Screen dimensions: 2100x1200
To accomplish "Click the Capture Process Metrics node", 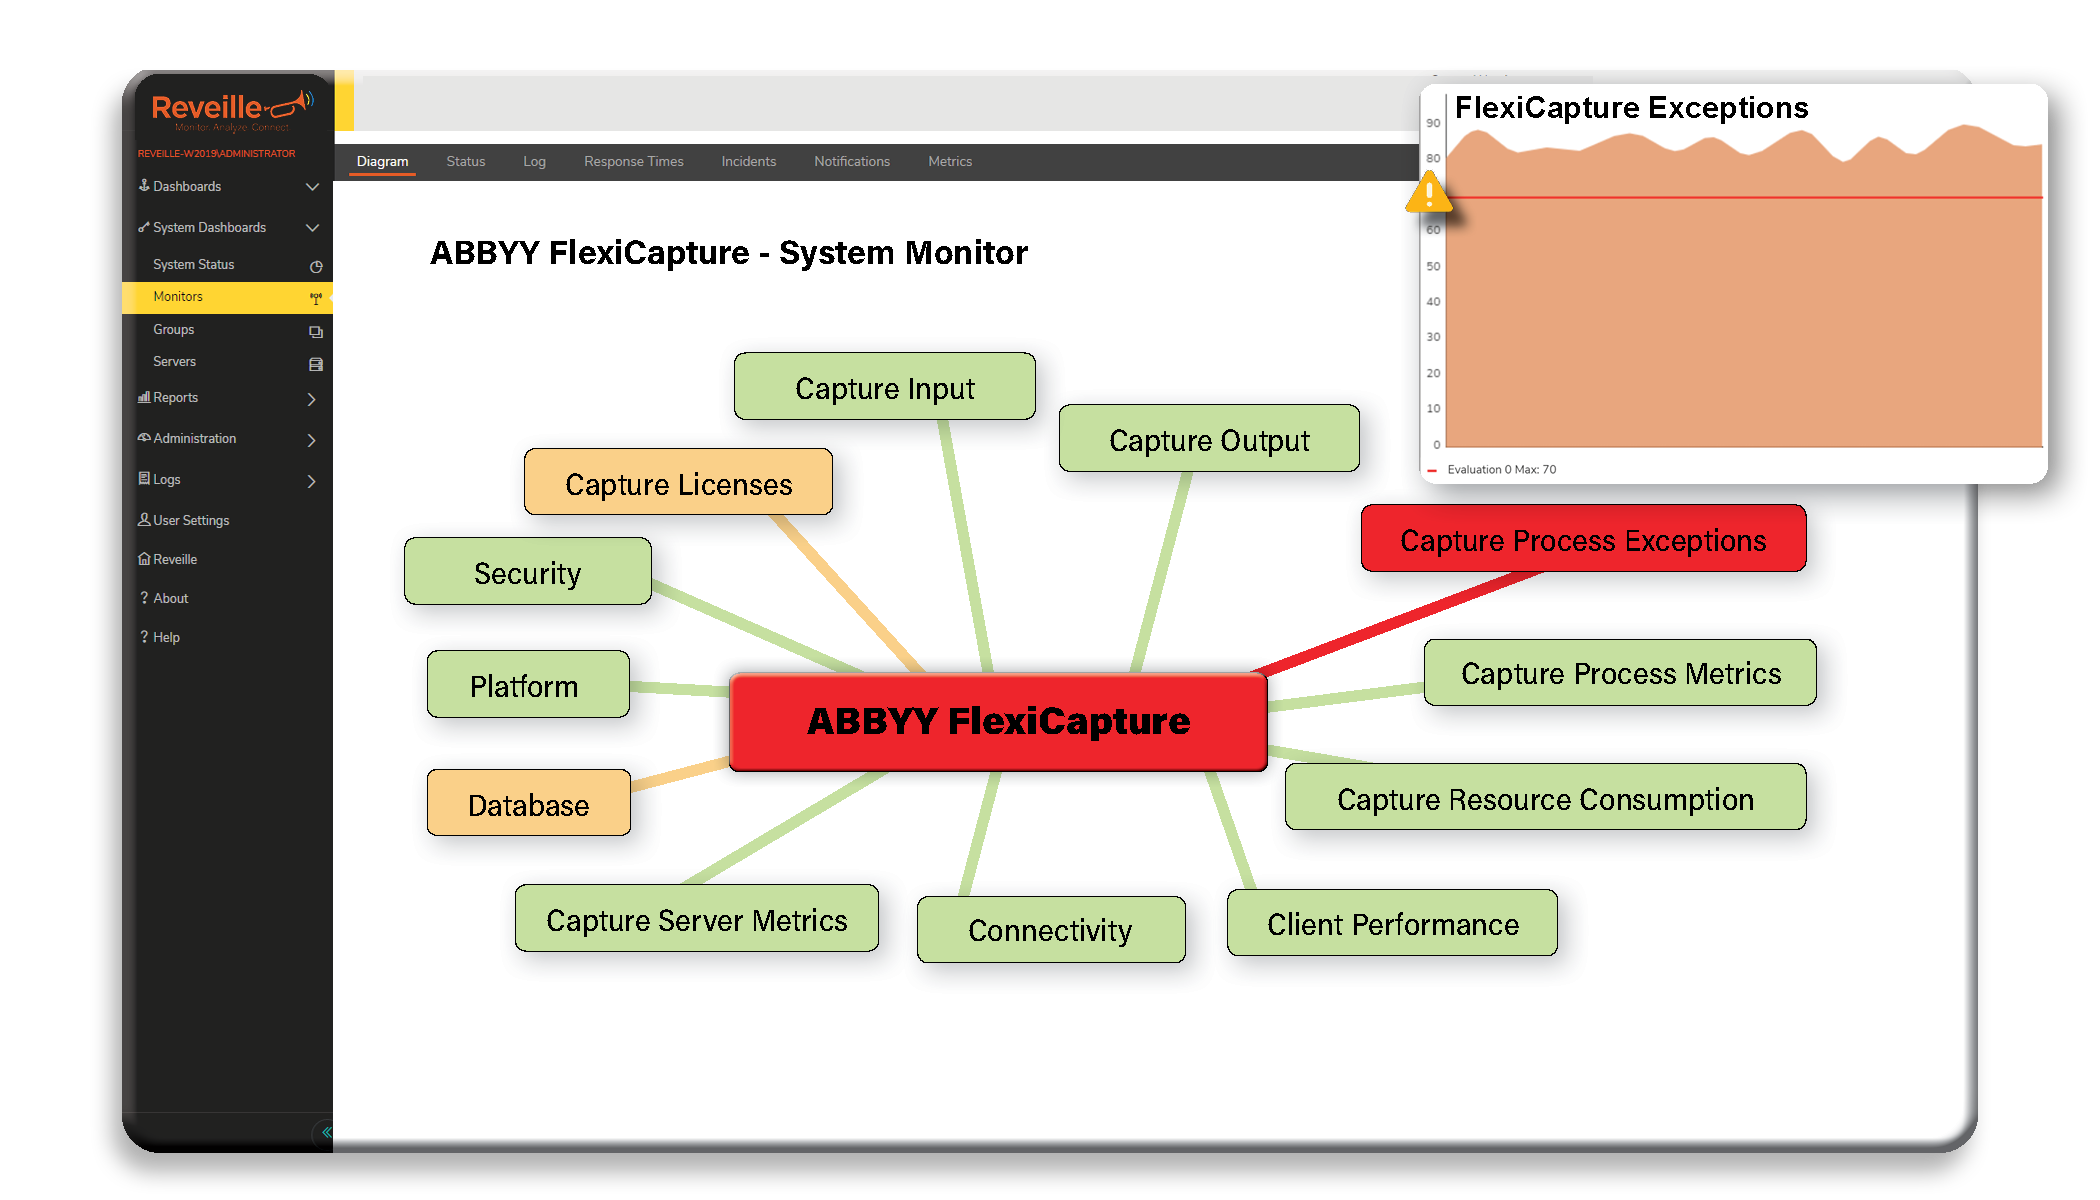I will 1620,673.
